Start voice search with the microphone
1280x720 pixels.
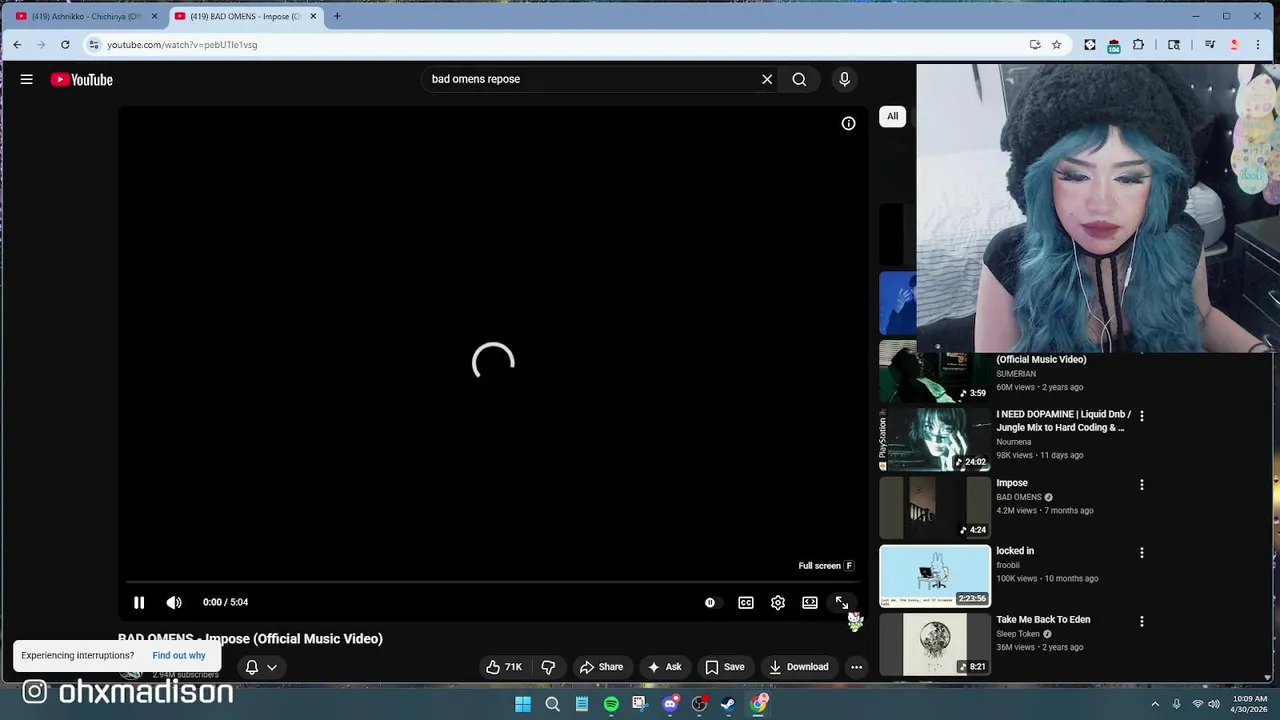844,79
